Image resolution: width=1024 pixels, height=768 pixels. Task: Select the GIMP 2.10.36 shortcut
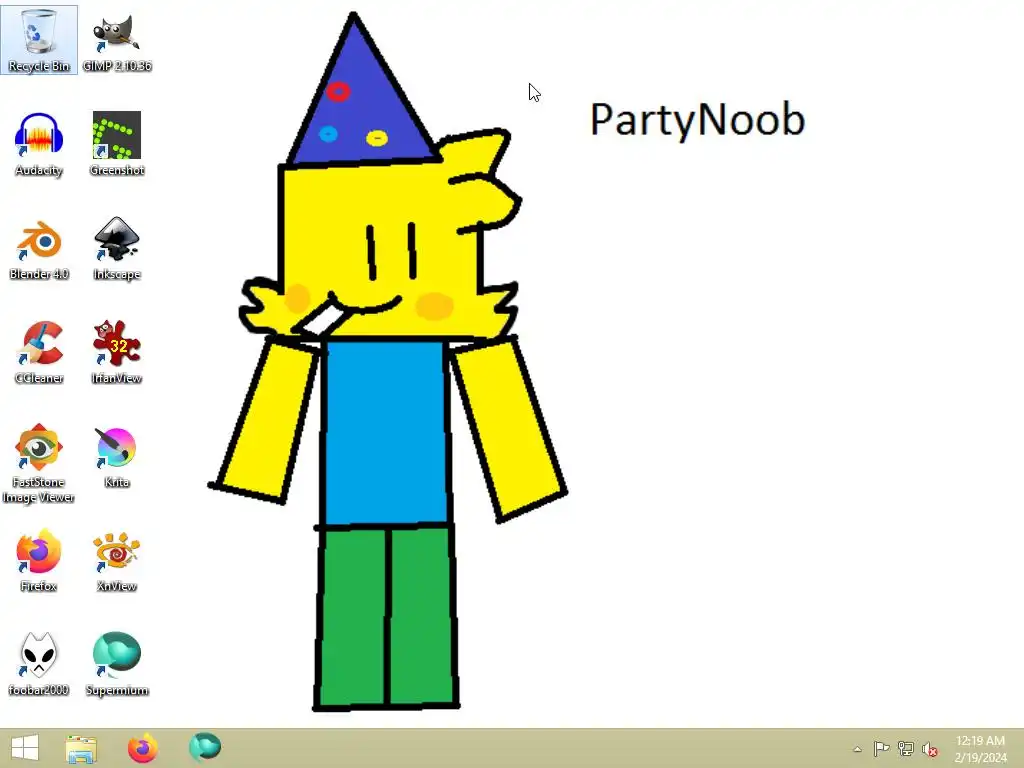(117, 40)
